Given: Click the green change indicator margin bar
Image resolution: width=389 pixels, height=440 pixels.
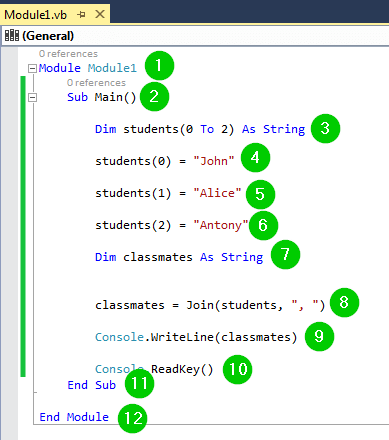Looking at the screenshot, I should coord(23,227).
